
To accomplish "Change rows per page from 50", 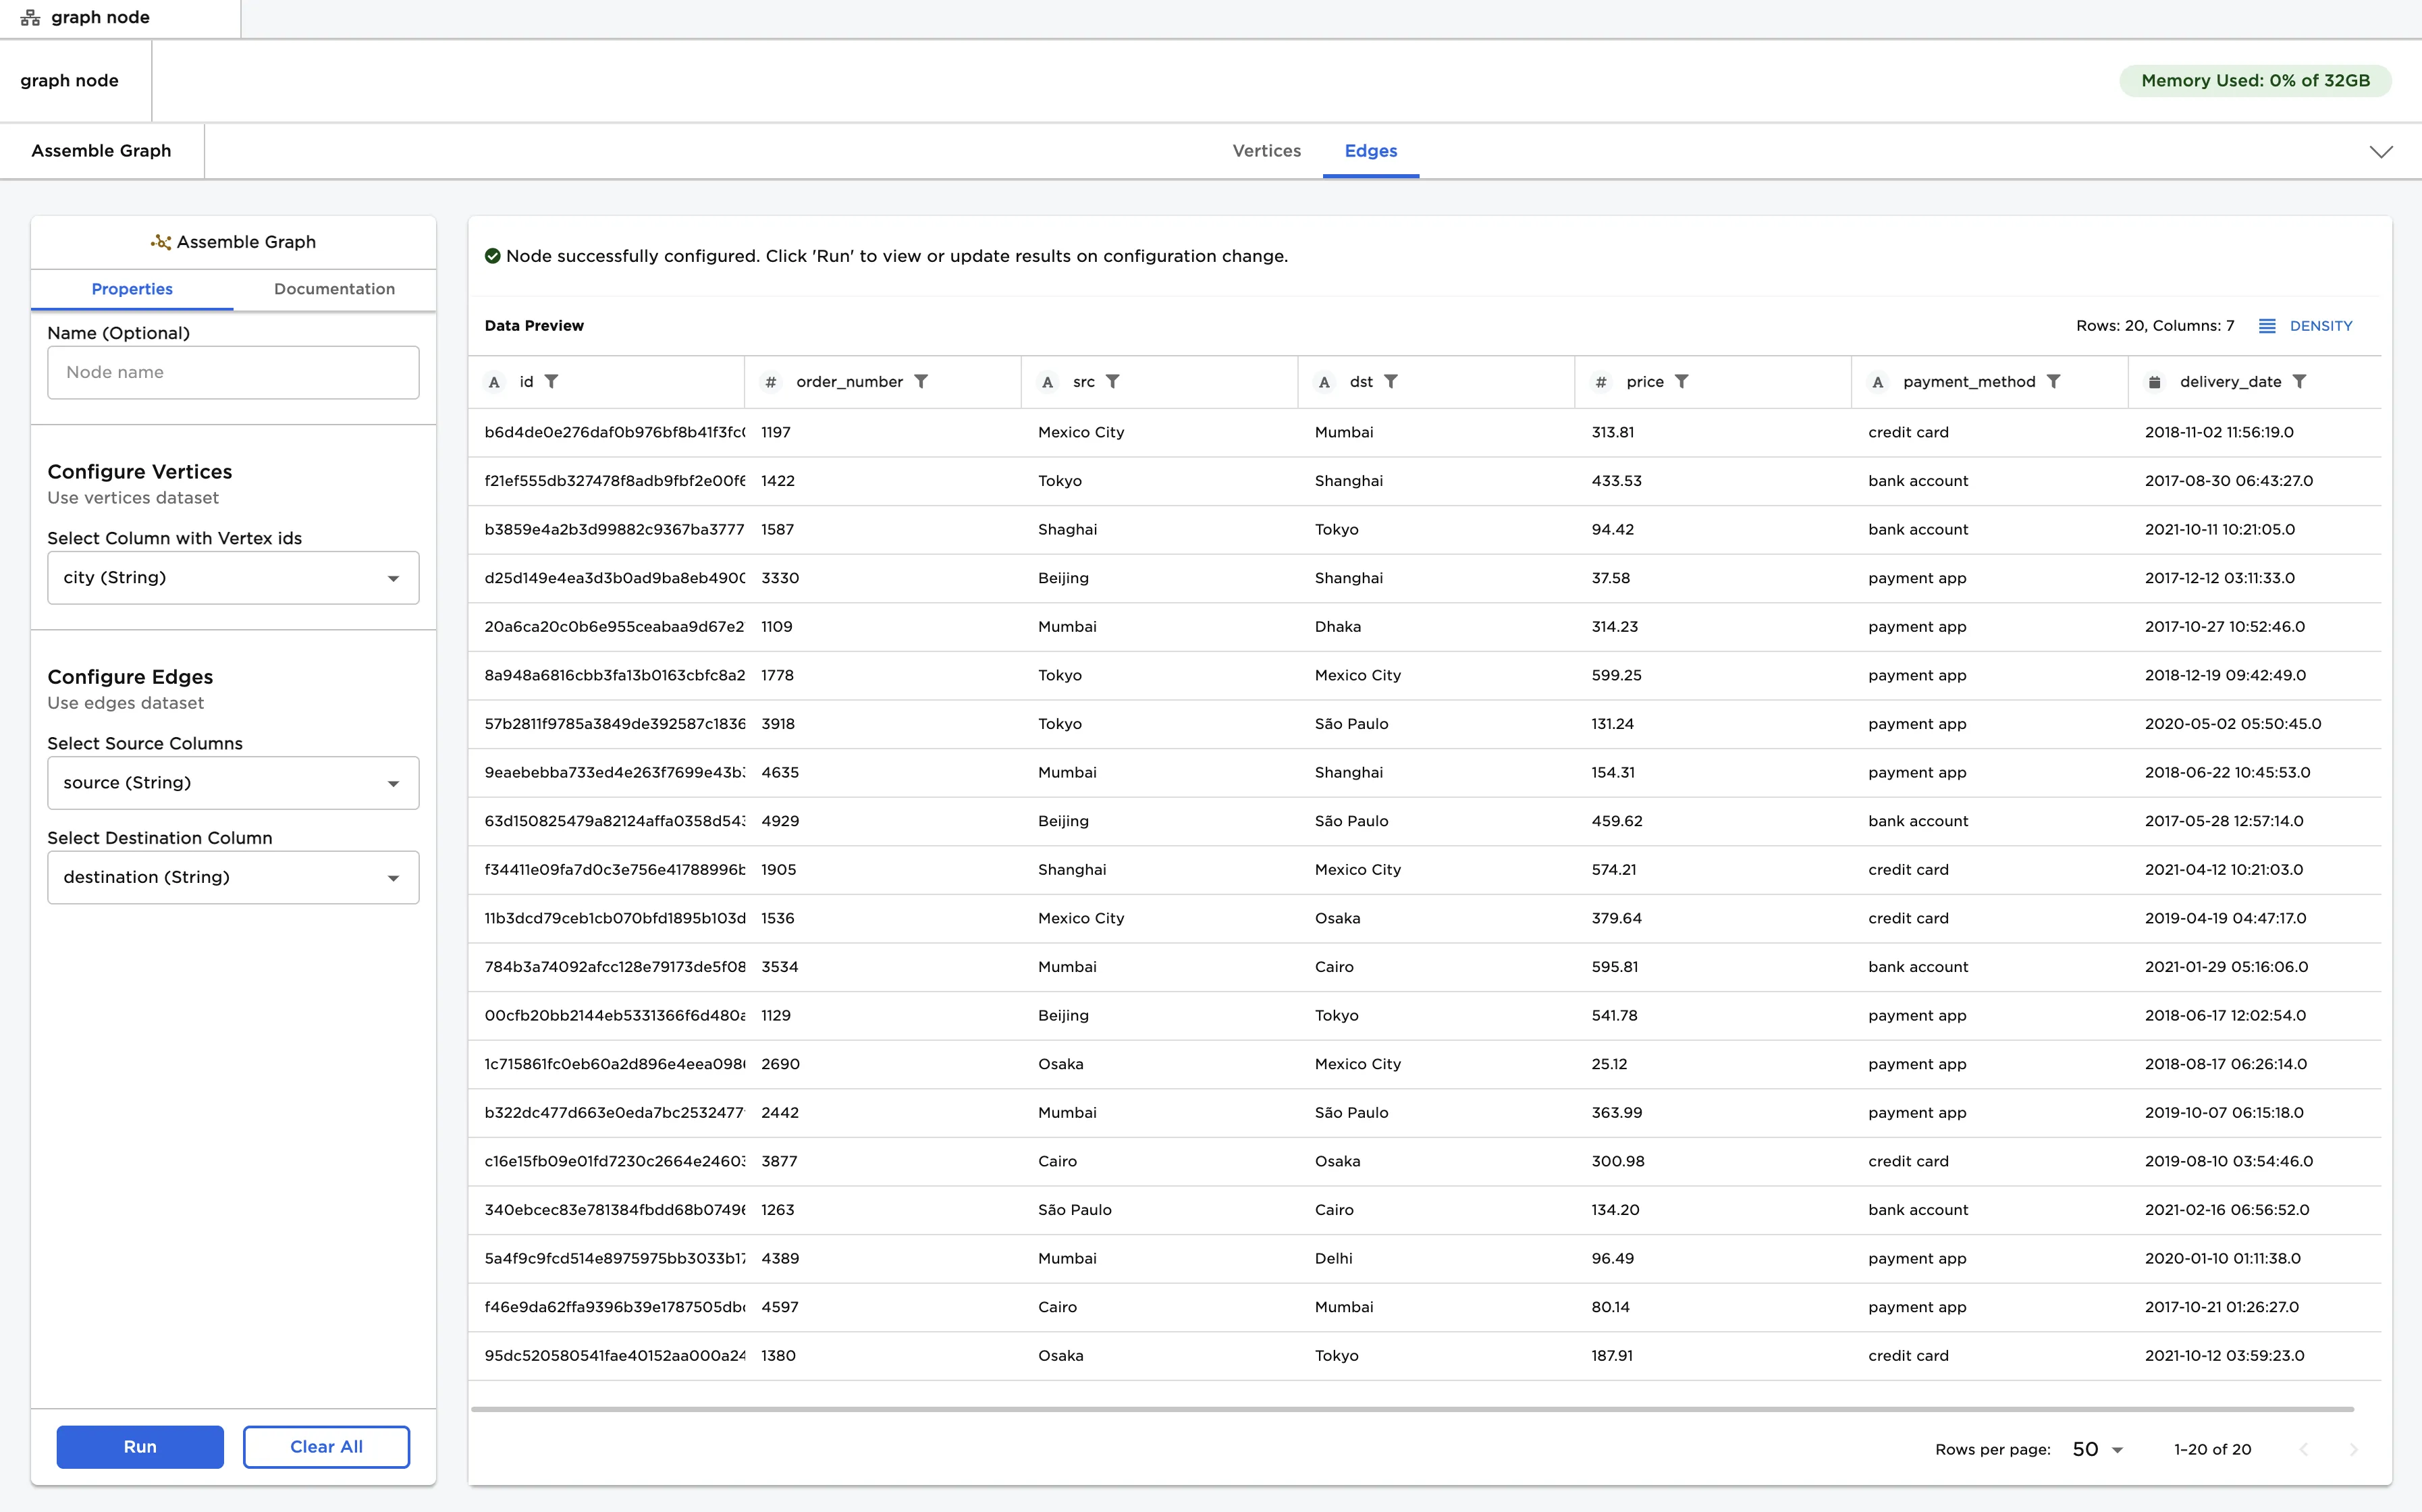I will point(2097,1449).
